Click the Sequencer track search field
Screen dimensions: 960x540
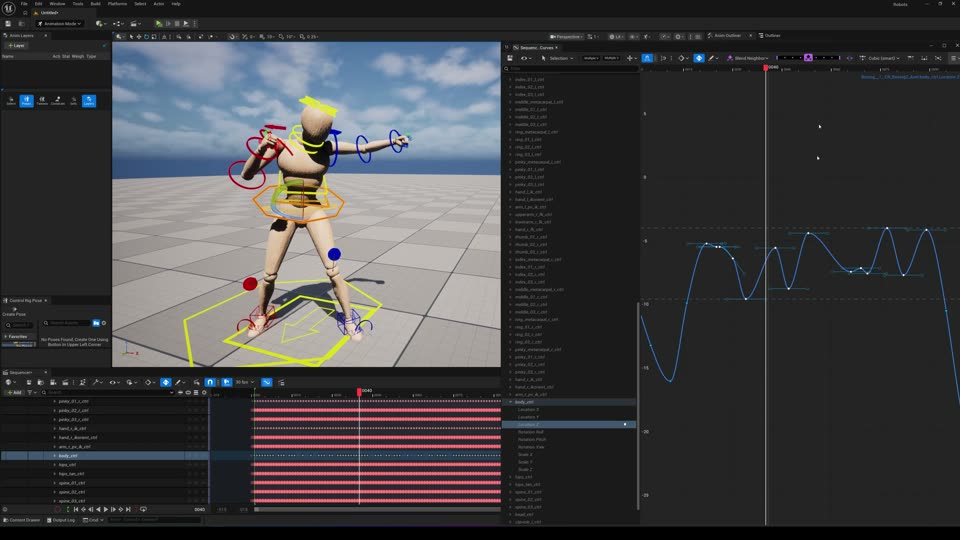pos(108,392)
